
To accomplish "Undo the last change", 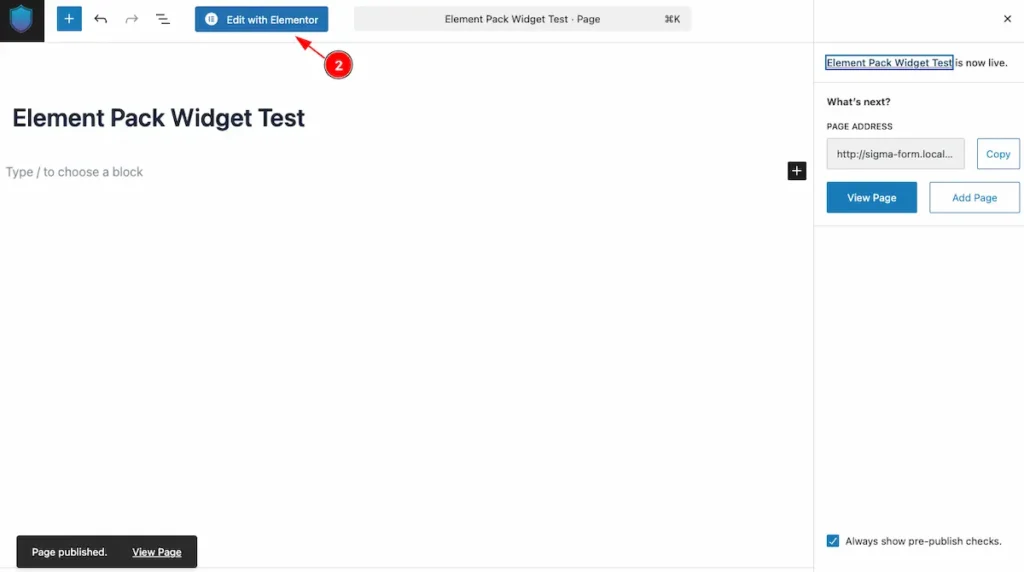I will (x=100, y=19).
